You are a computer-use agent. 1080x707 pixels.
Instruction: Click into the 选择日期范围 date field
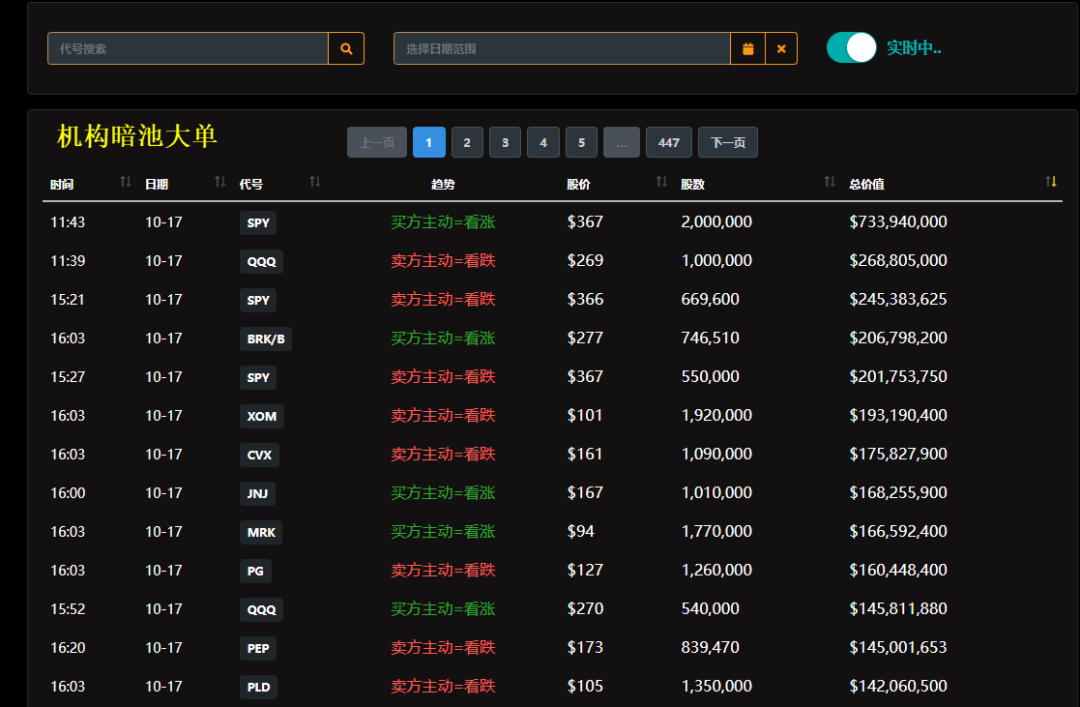562,49
